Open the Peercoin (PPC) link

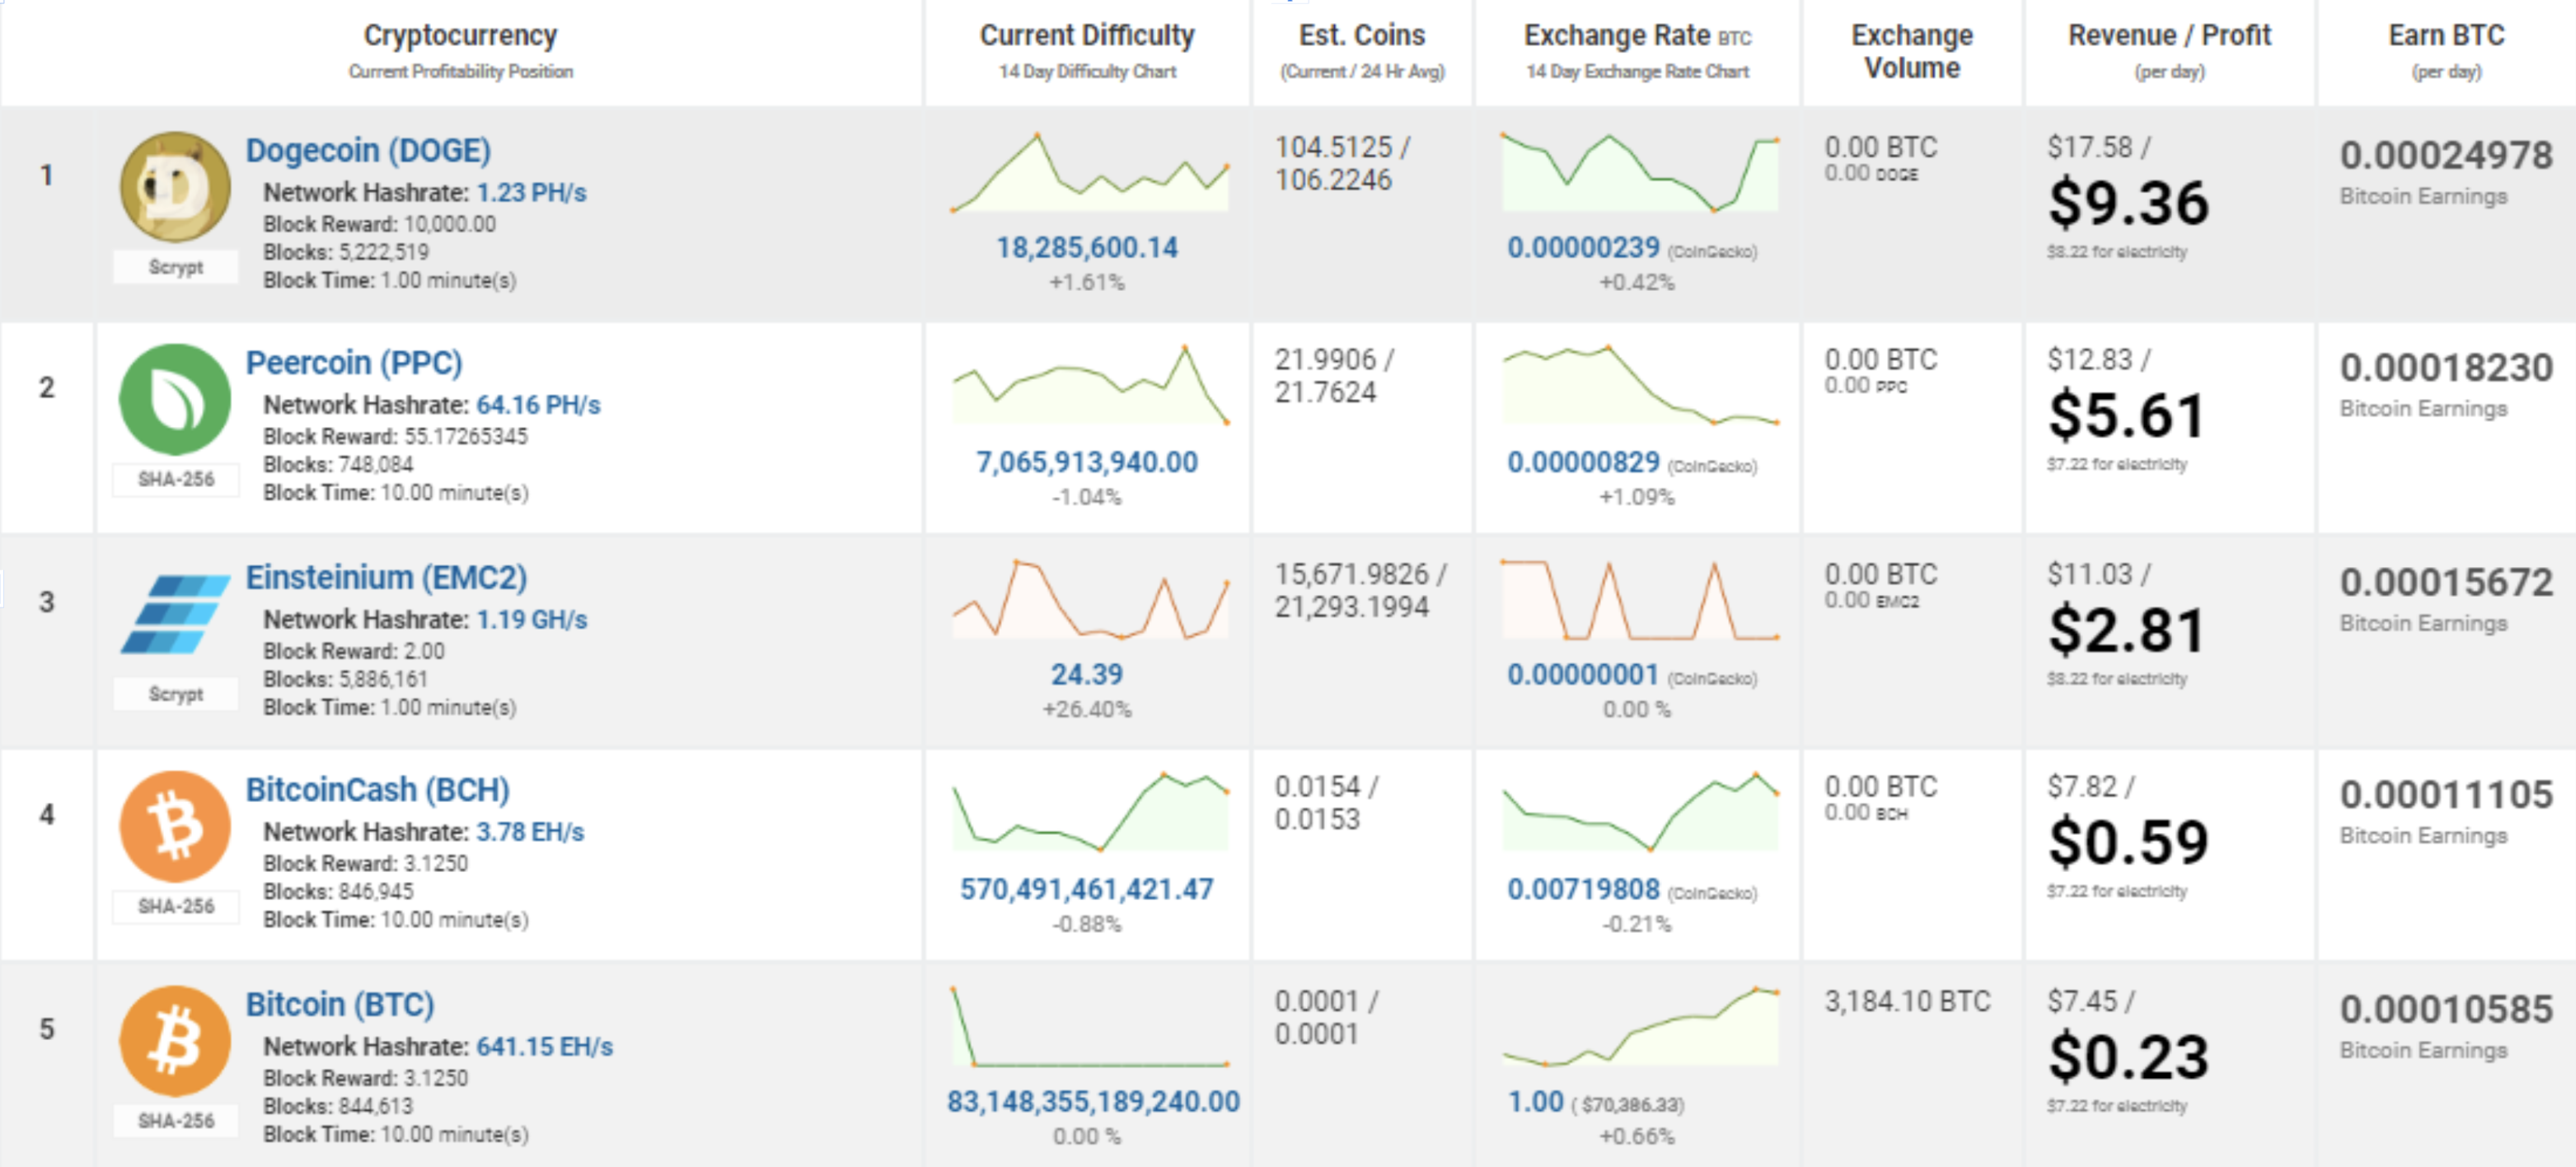(354, 362)
